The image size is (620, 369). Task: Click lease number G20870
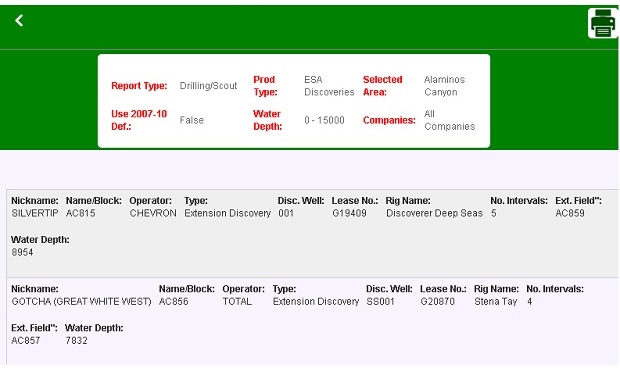click(x=437, y=301)
